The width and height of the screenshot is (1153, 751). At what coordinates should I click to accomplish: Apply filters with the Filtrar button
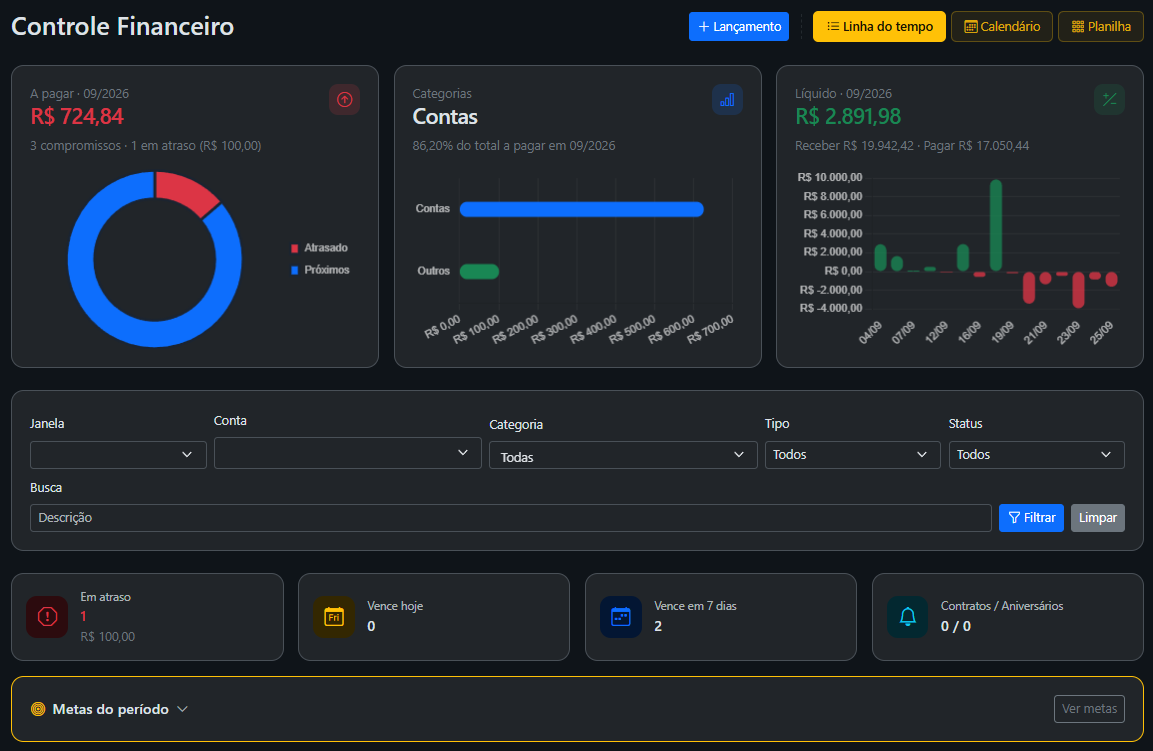coord(1031,518)
